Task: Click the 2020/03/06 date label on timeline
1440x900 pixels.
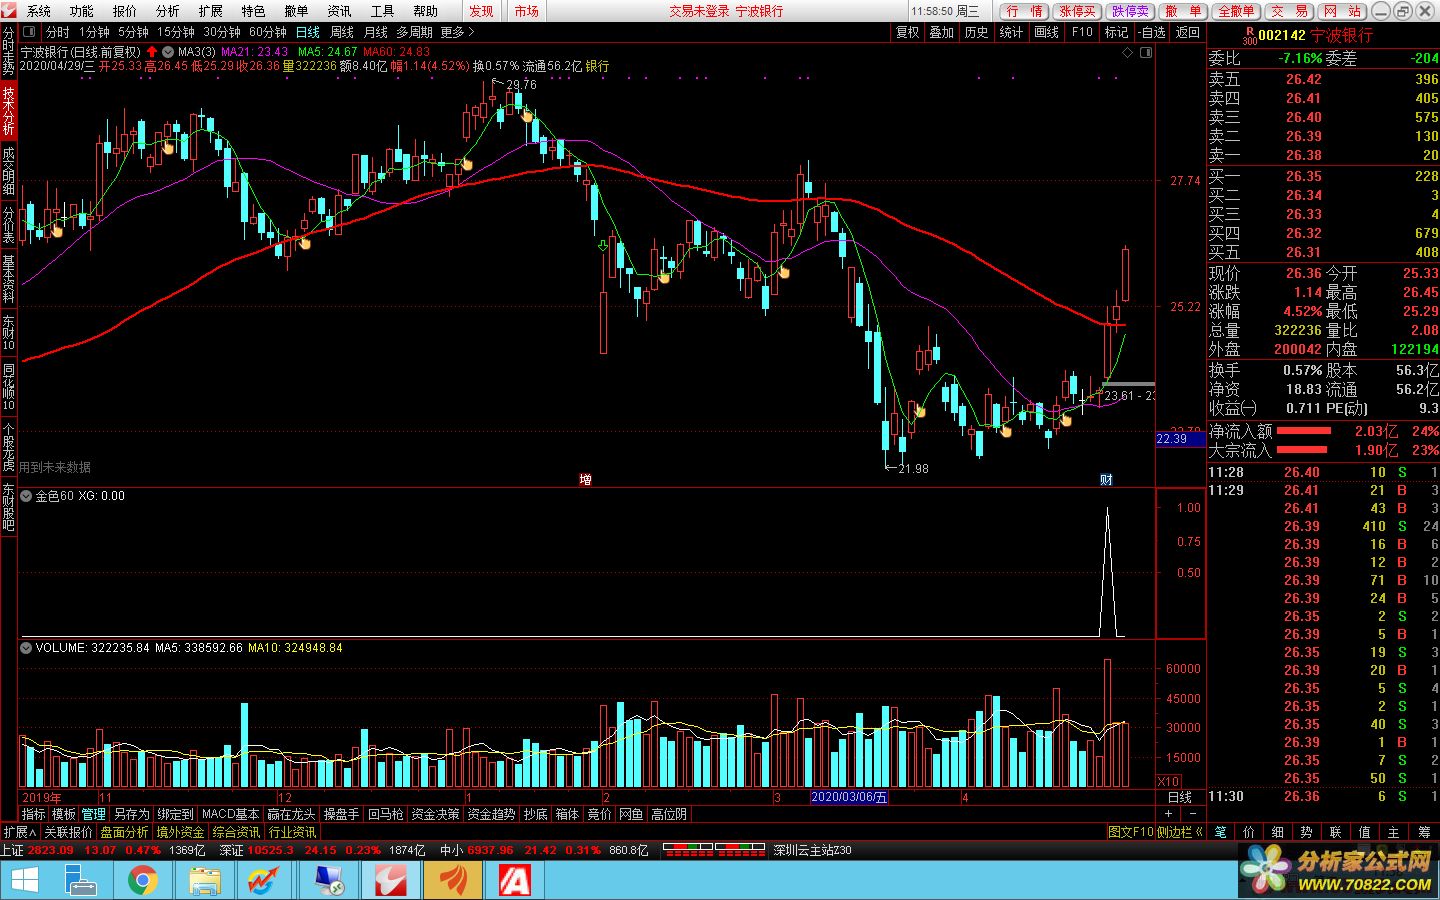Action: (848, 797)
